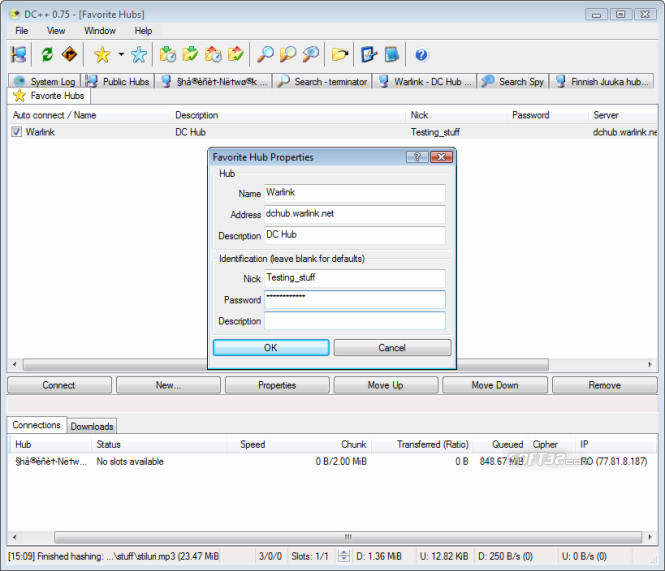665x571 pixels.
Task: Open Favorite Users via blue star icon
Action: click(x=139, y=55)
